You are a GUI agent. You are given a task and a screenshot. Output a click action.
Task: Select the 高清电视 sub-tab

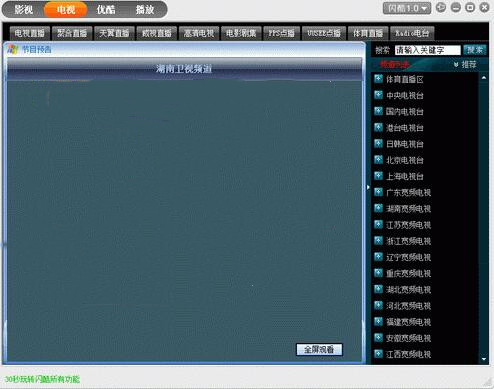coord(199,33)
